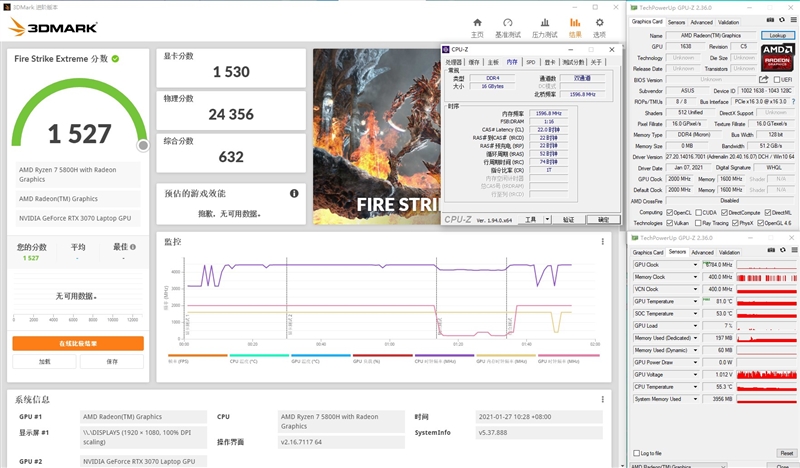This screenshot has width=800, height=468.
Task: Toggle the CUDA checkbox
Action: point(698,212)
